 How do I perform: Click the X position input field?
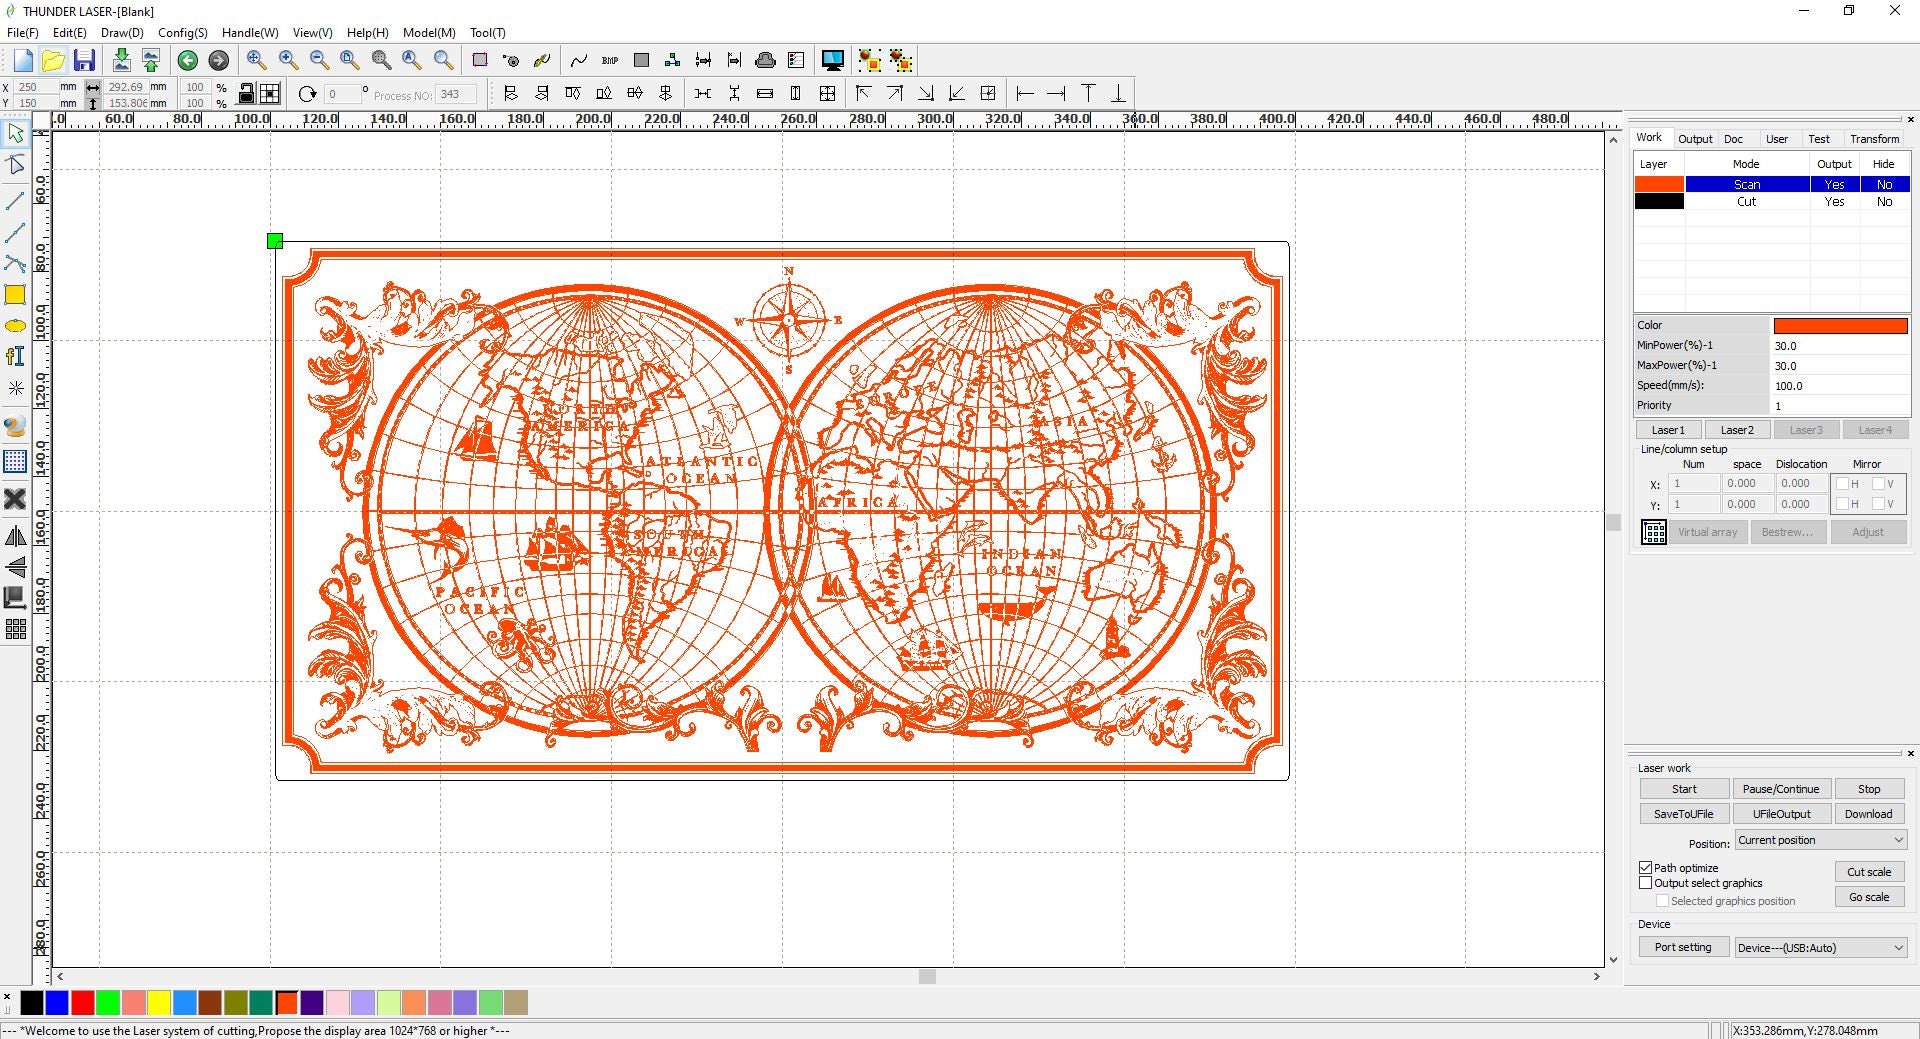pyautogui.click(x=38, y=87)
